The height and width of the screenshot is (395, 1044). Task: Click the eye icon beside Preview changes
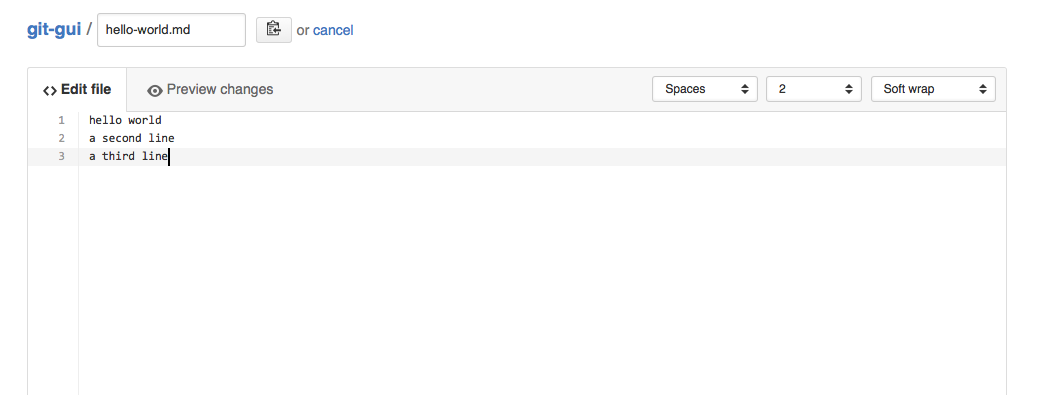click(155, 91)
